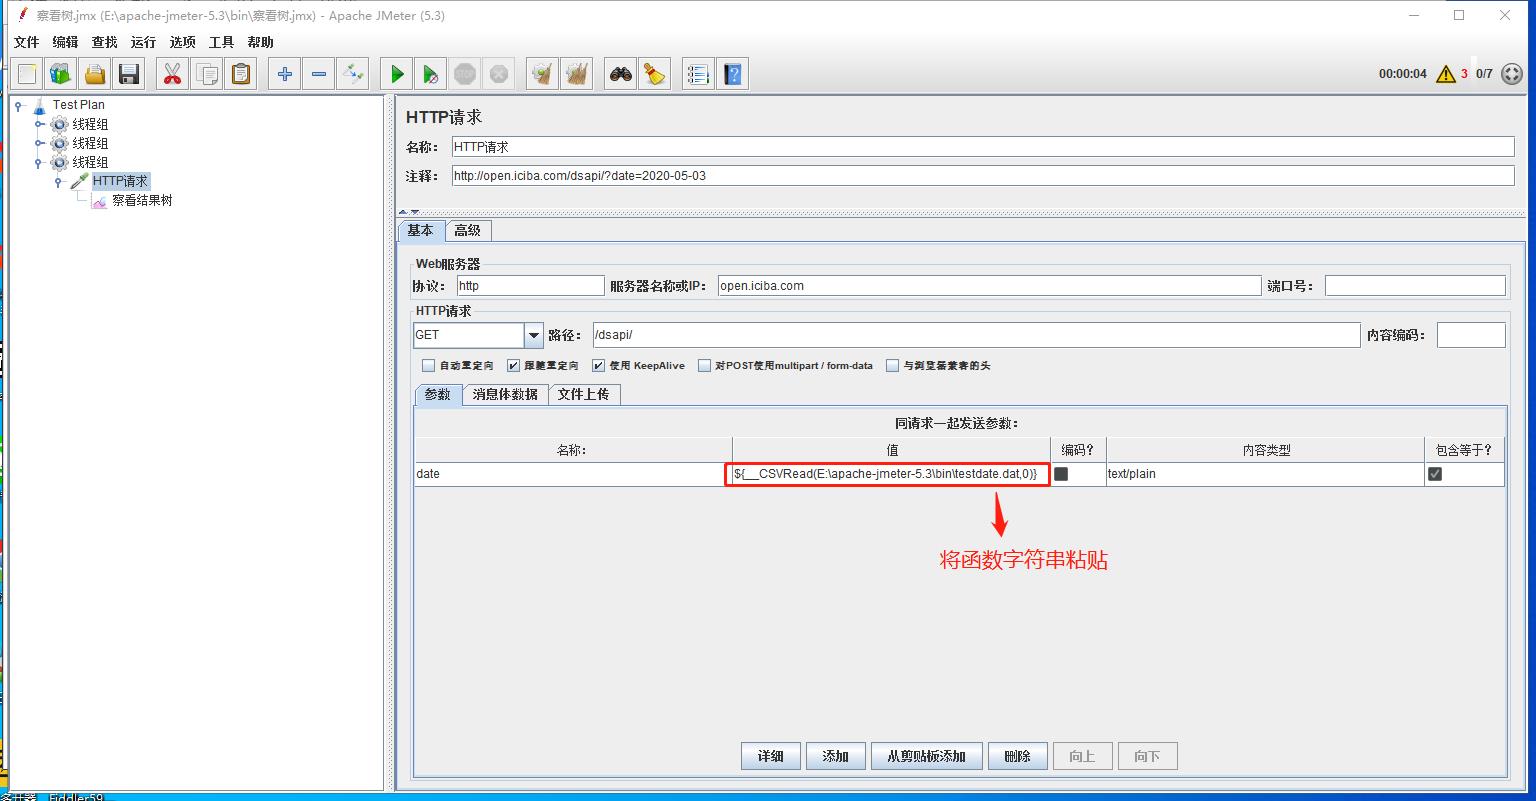The height and width of the screenshot is (801, 1536).
Task: Open the 文件 menu
Action: 26,42
